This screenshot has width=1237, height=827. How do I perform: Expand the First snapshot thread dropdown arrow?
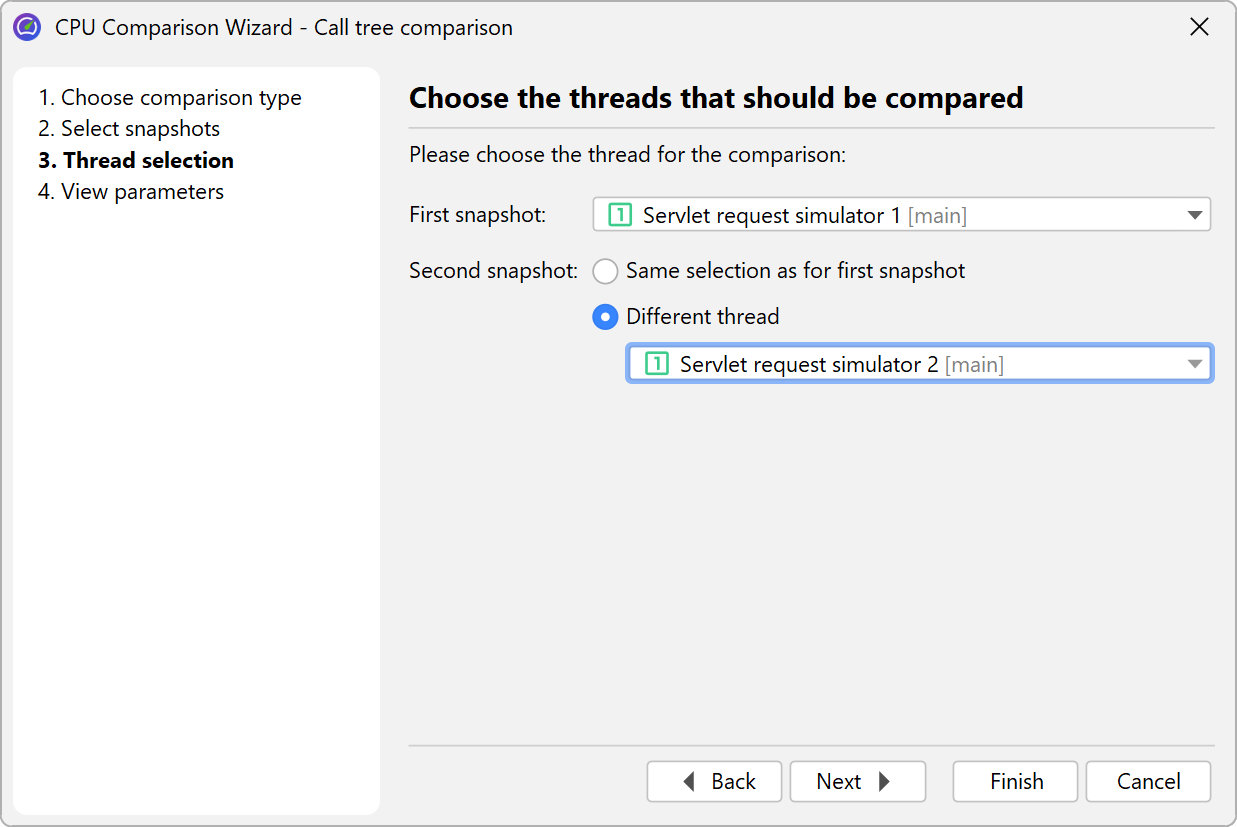[x=1194, y=215]
